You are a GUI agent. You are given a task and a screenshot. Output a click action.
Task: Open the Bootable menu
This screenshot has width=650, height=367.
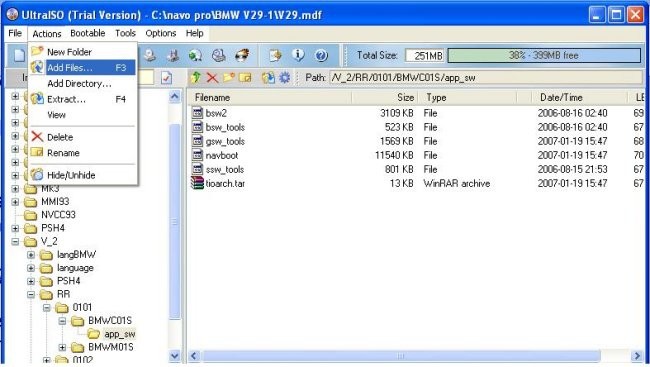87,33
